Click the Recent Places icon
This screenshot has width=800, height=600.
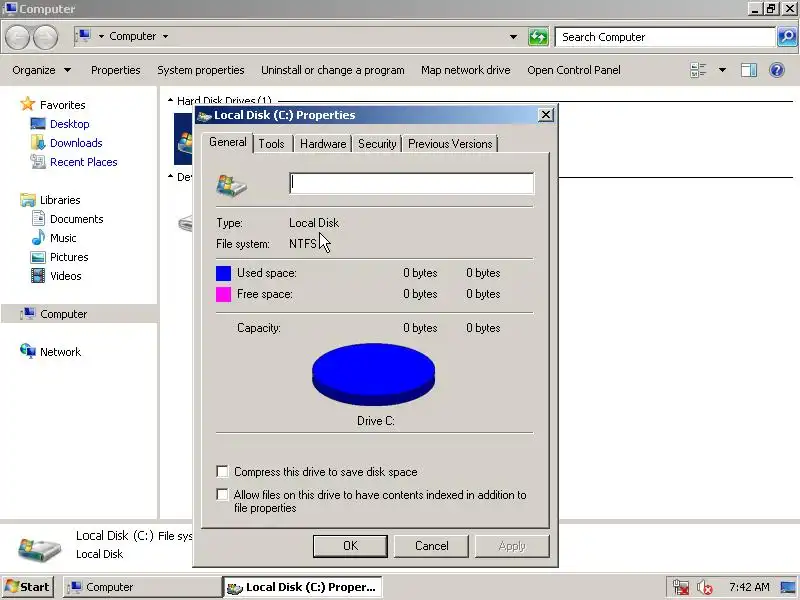point(38,162)
